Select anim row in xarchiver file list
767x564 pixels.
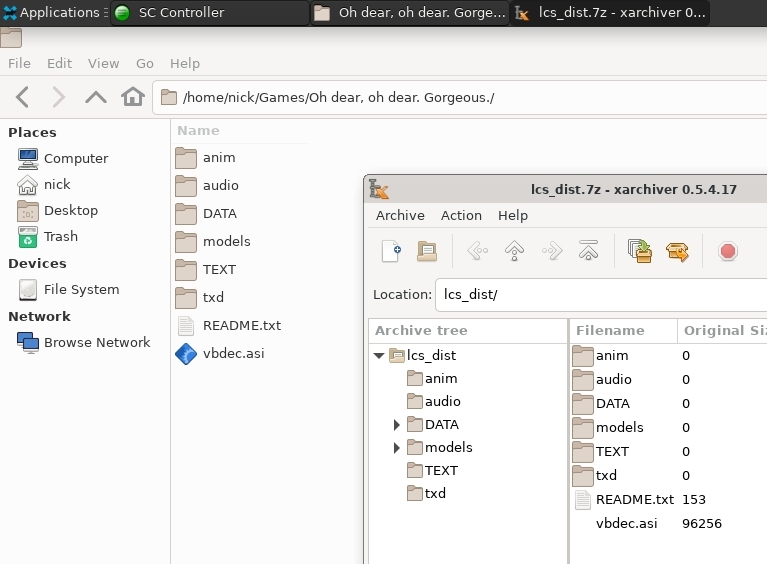point(668,356)
